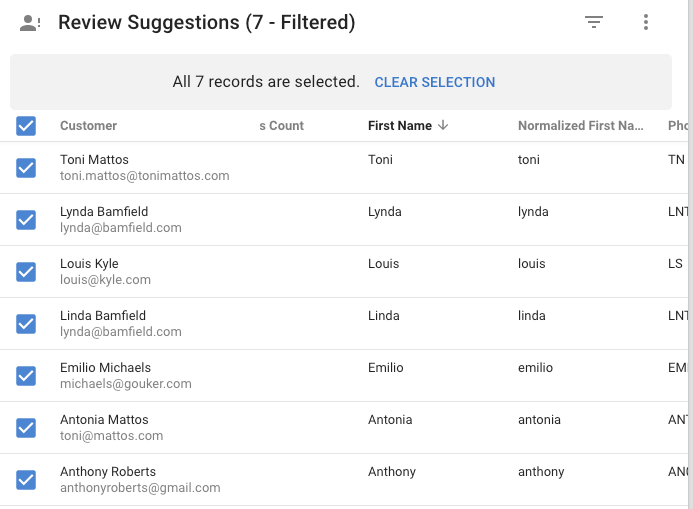Sort by the First Name column header
The width and height of the screenshot is (693, 509).
tap(400, 125)
